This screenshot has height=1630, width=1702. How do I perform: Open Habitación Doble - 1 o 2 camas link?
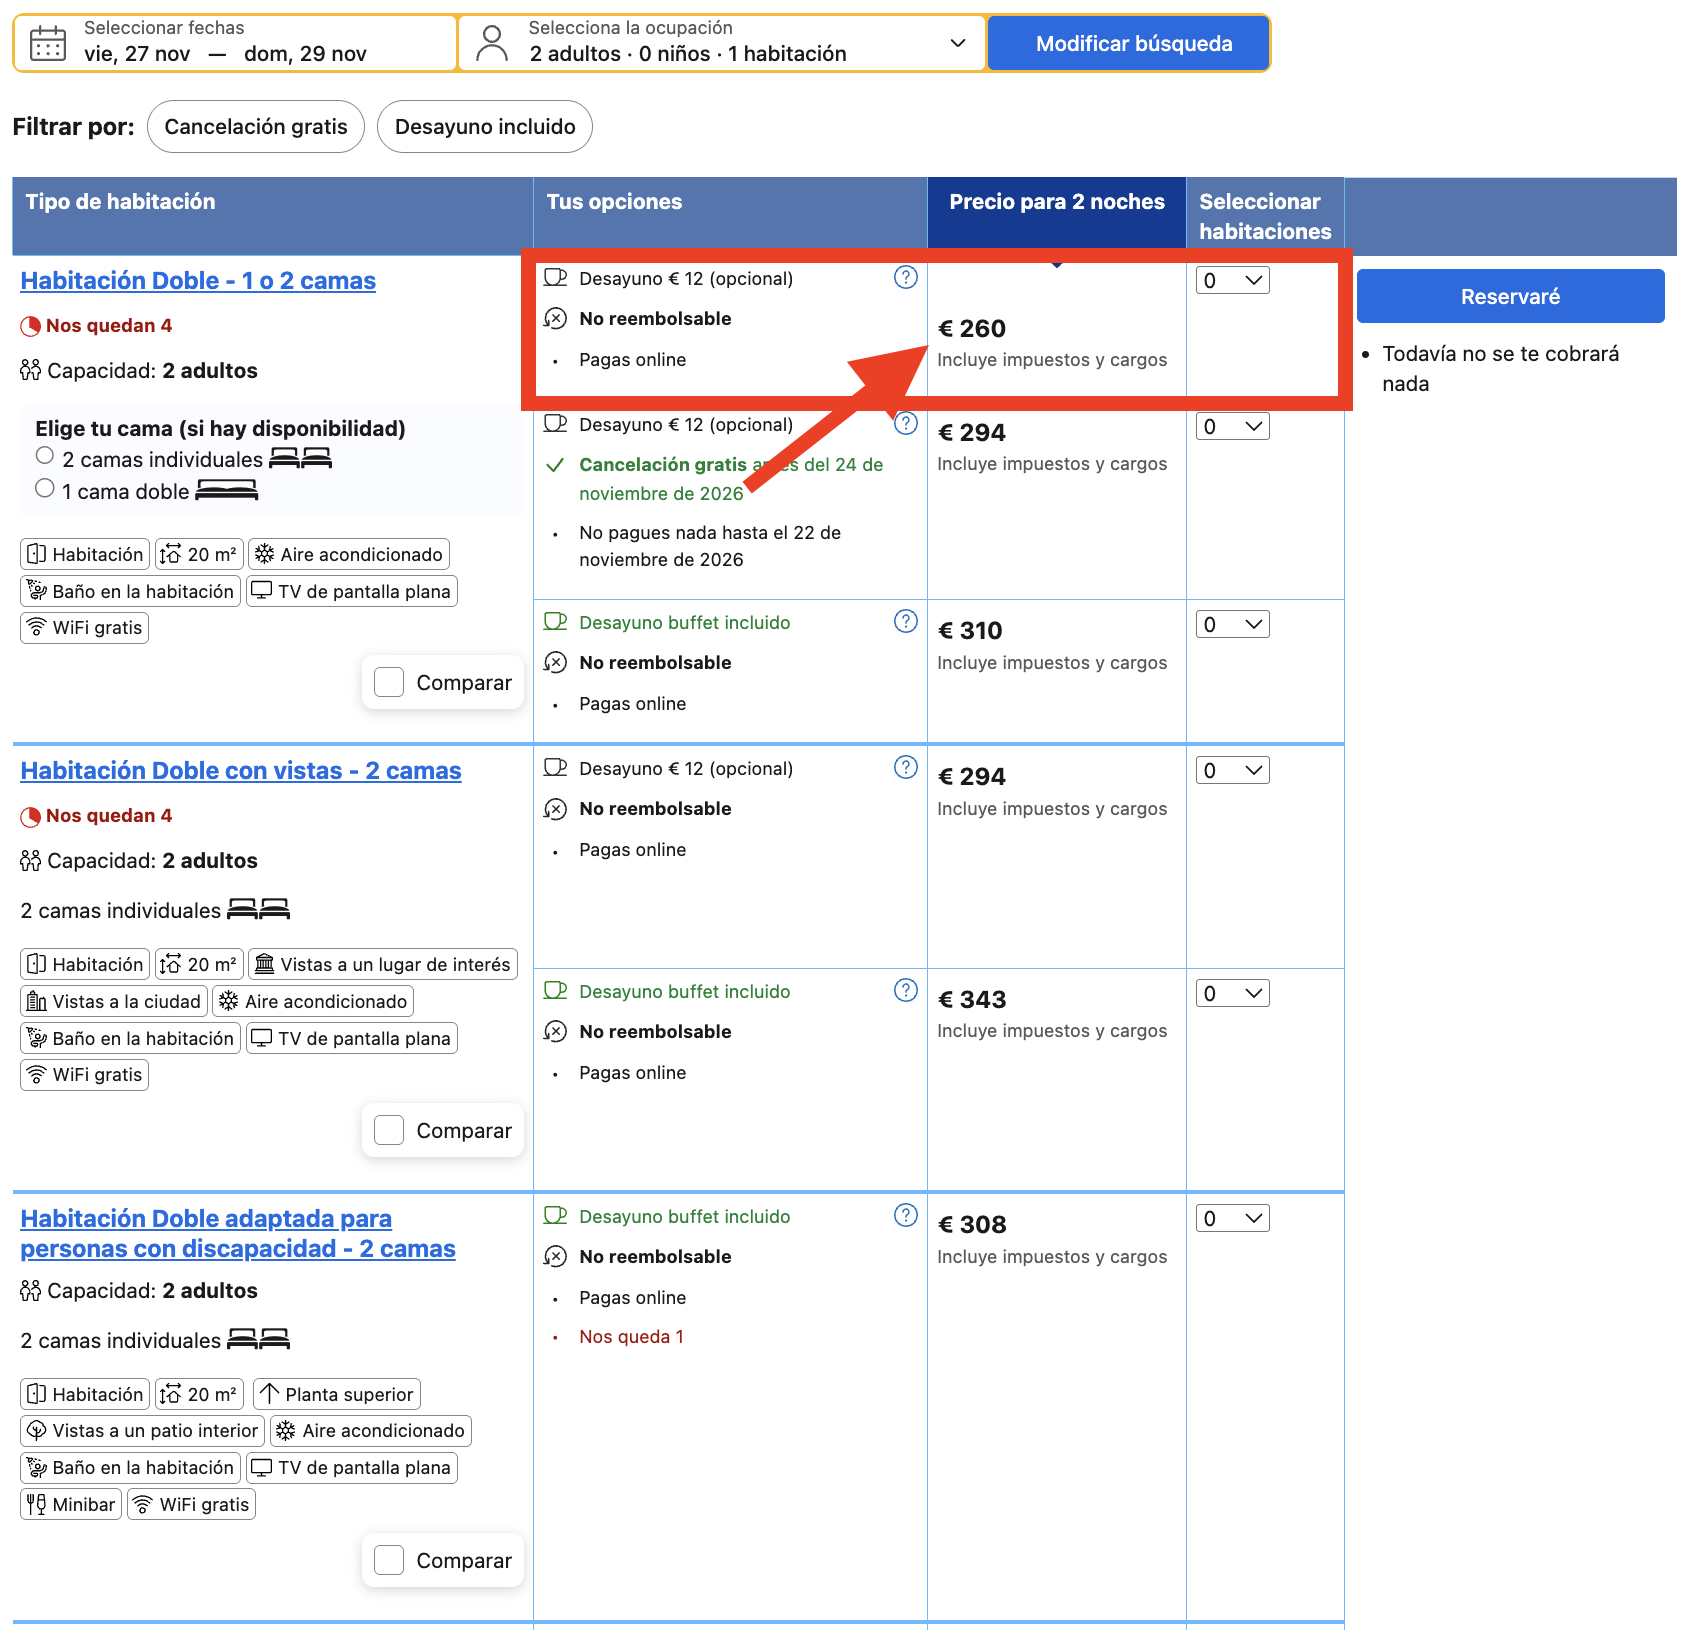pos(198,280)
